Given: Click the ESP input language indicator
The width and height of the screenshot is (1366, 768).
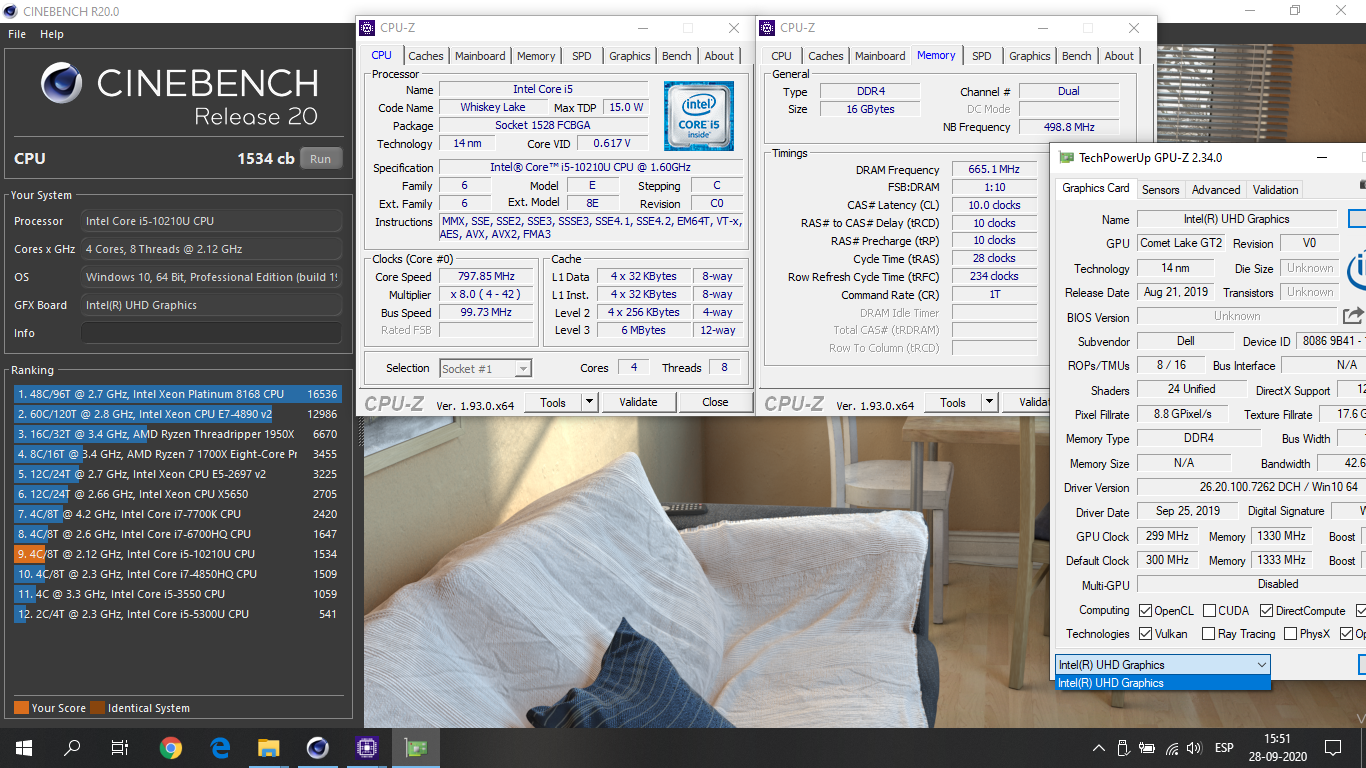Looking at the screenshot, I should pyautogui.click(x=1224, y=748).
